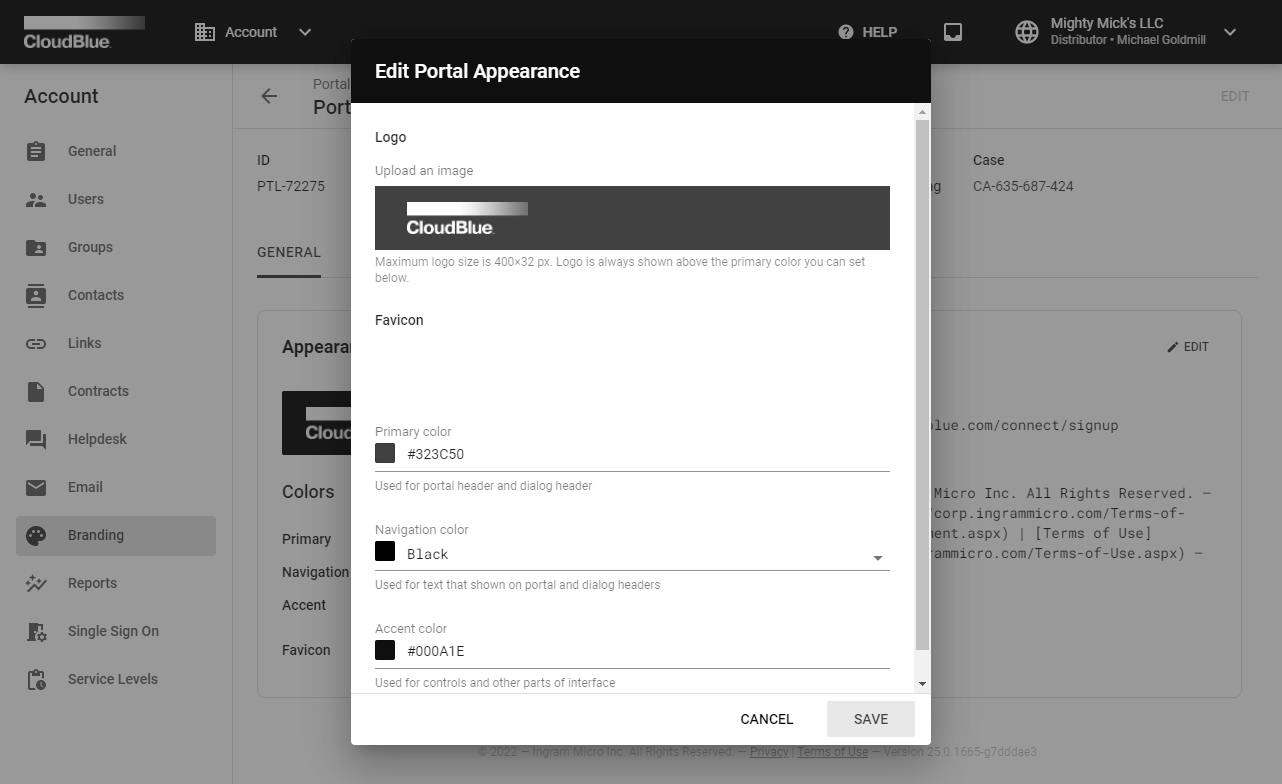Viewport: 1282px width, 784px height.
Task: Click the Links chain icon
Action: (x=36, y=343)
